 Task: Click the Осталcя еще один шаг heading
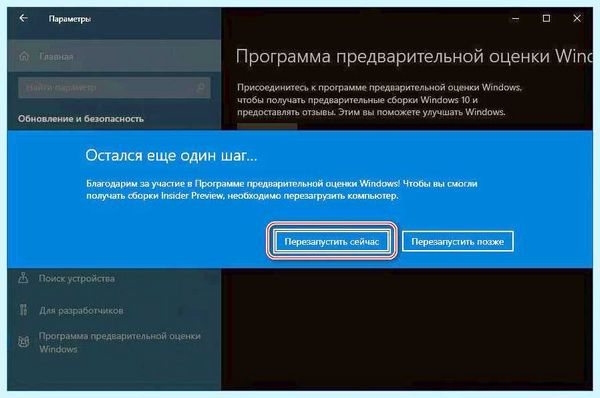point(171,156)
